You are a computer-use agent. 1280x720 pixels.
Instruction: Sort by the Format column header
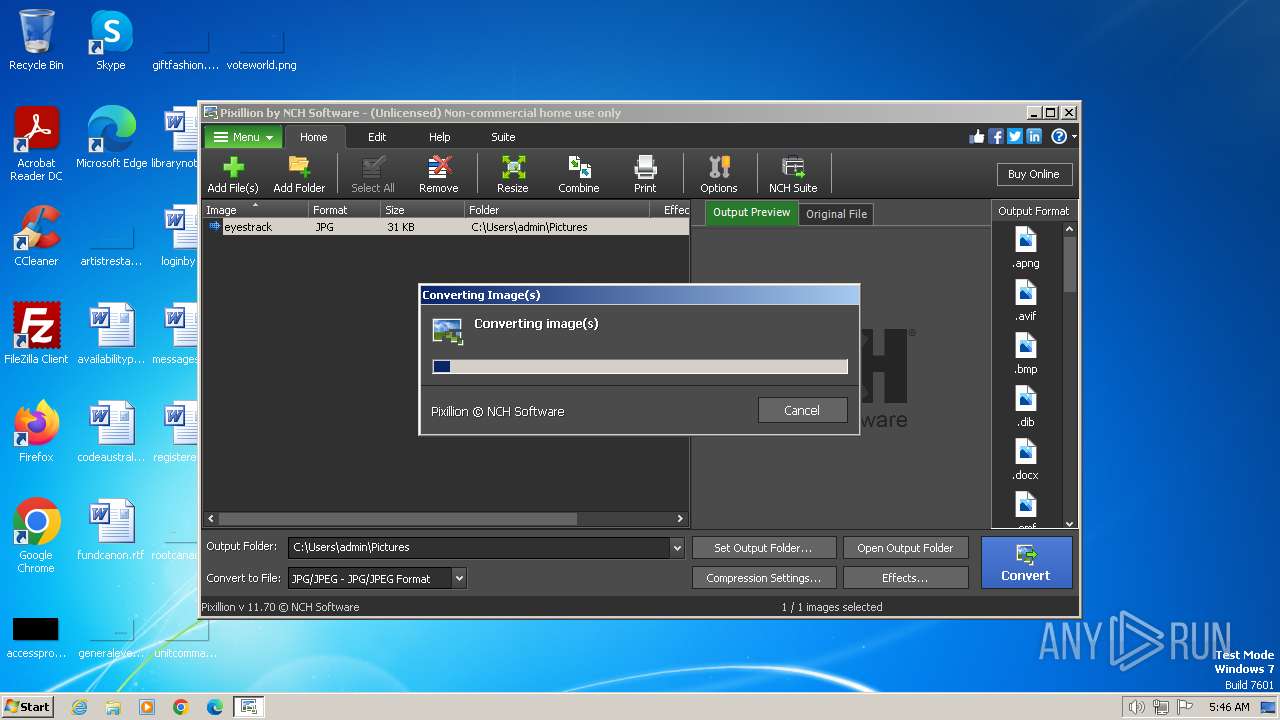coord(345,210)
